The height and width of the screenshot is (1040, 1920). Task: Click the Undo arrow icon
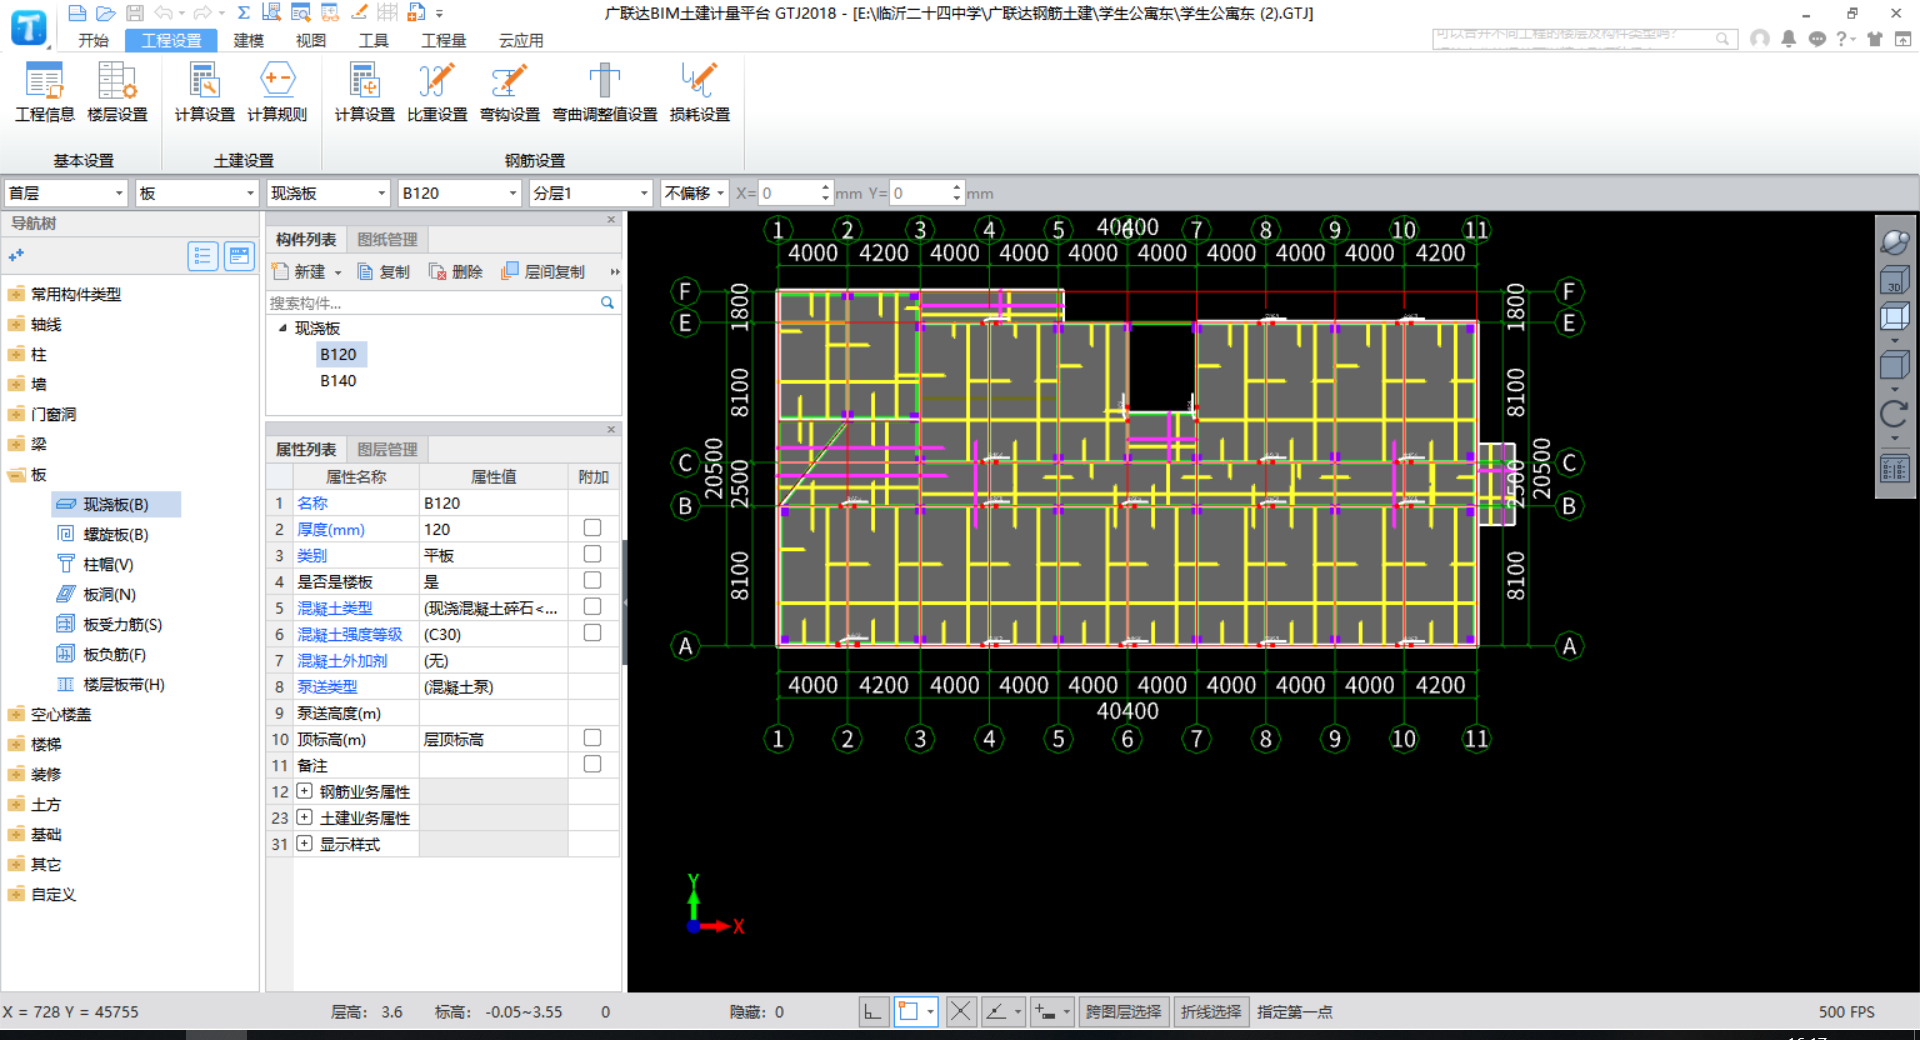click(164, 13)
